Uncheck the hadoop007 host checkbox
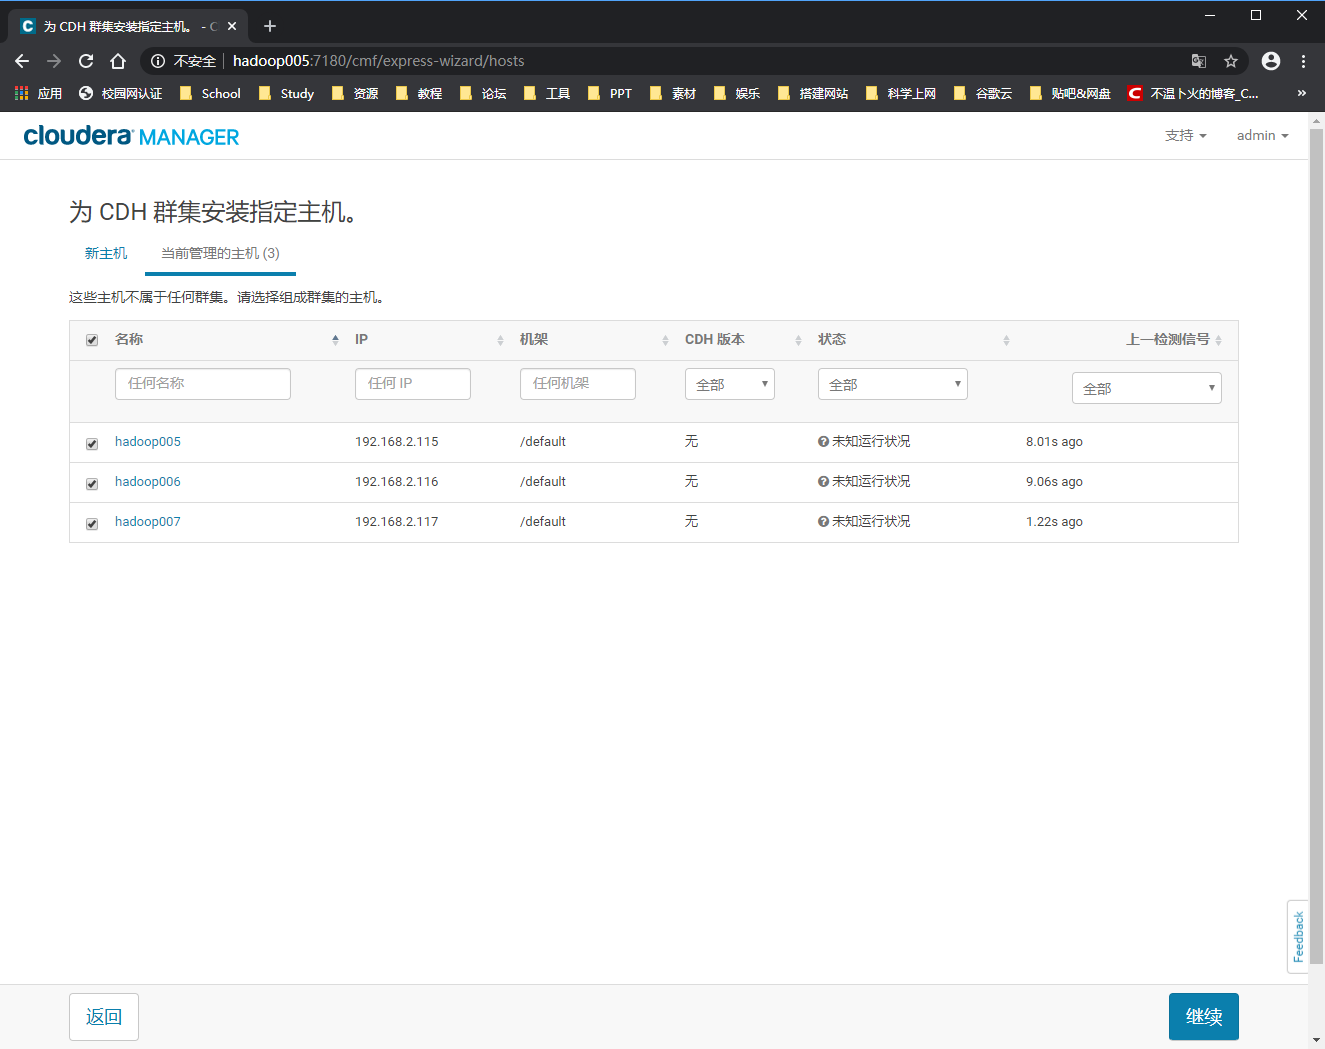This screenshot has width=1325, height=1049. coord(92,523)
